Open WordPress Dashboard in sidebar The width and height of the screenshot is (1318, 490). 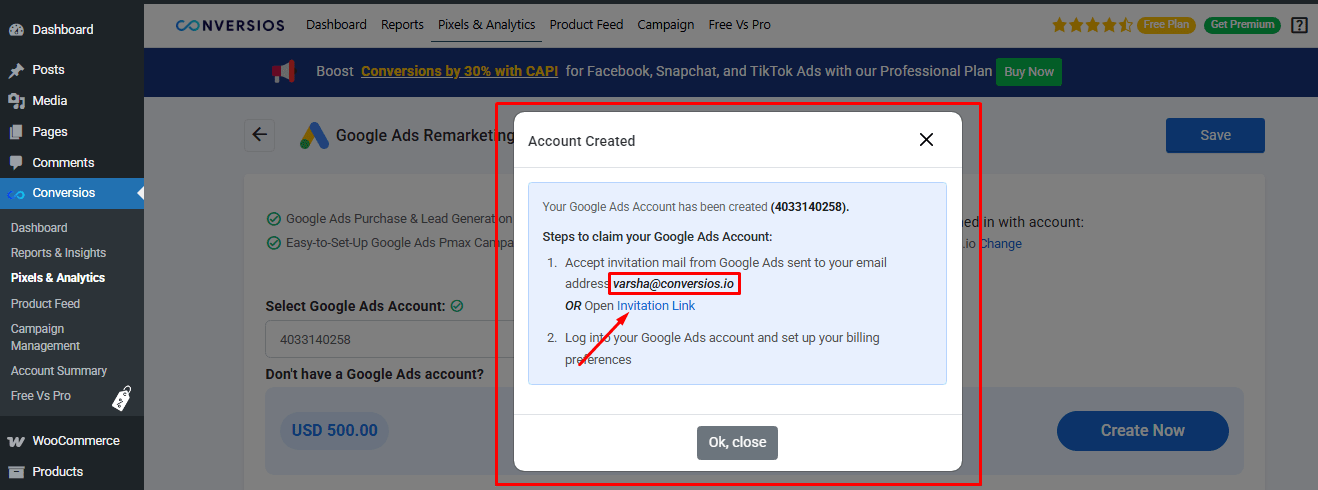click(x=62, y=30)
